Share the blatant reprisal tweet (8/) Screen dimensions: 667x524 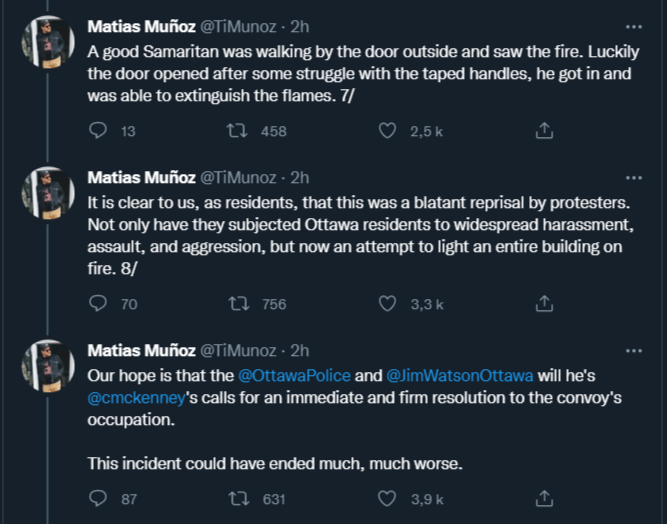[543, 304]
